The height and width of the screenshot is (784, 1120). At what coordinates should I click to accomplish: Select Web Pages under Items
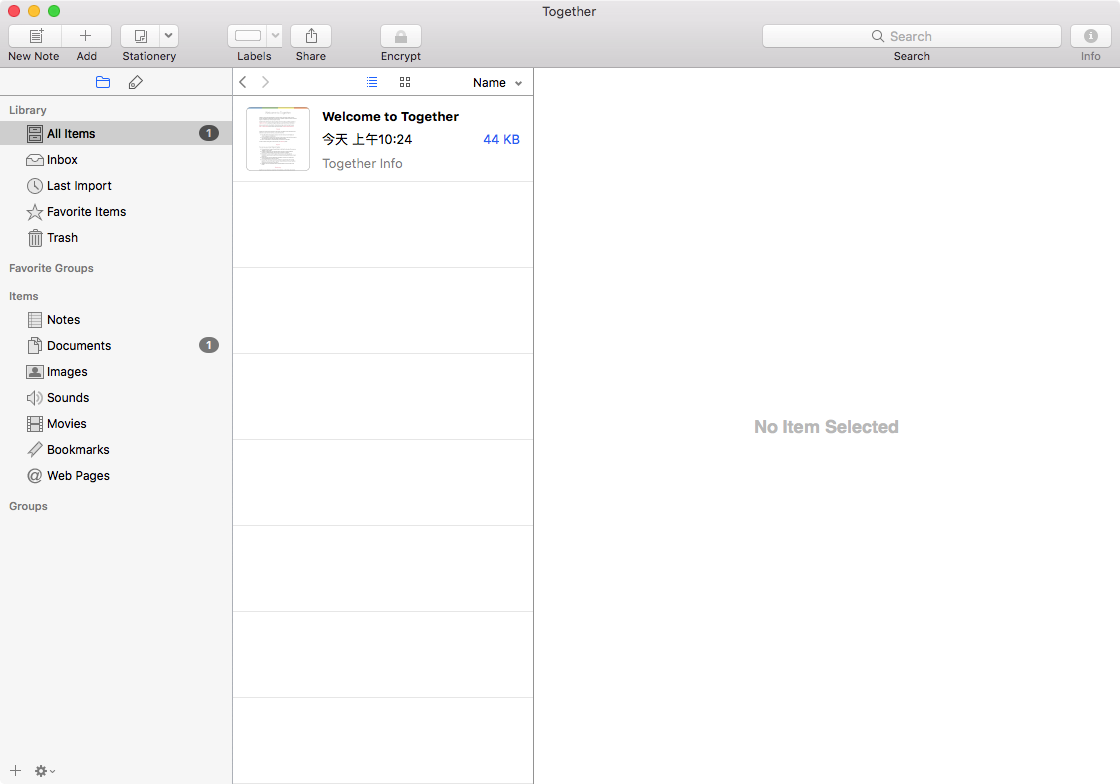click(116, 476)
